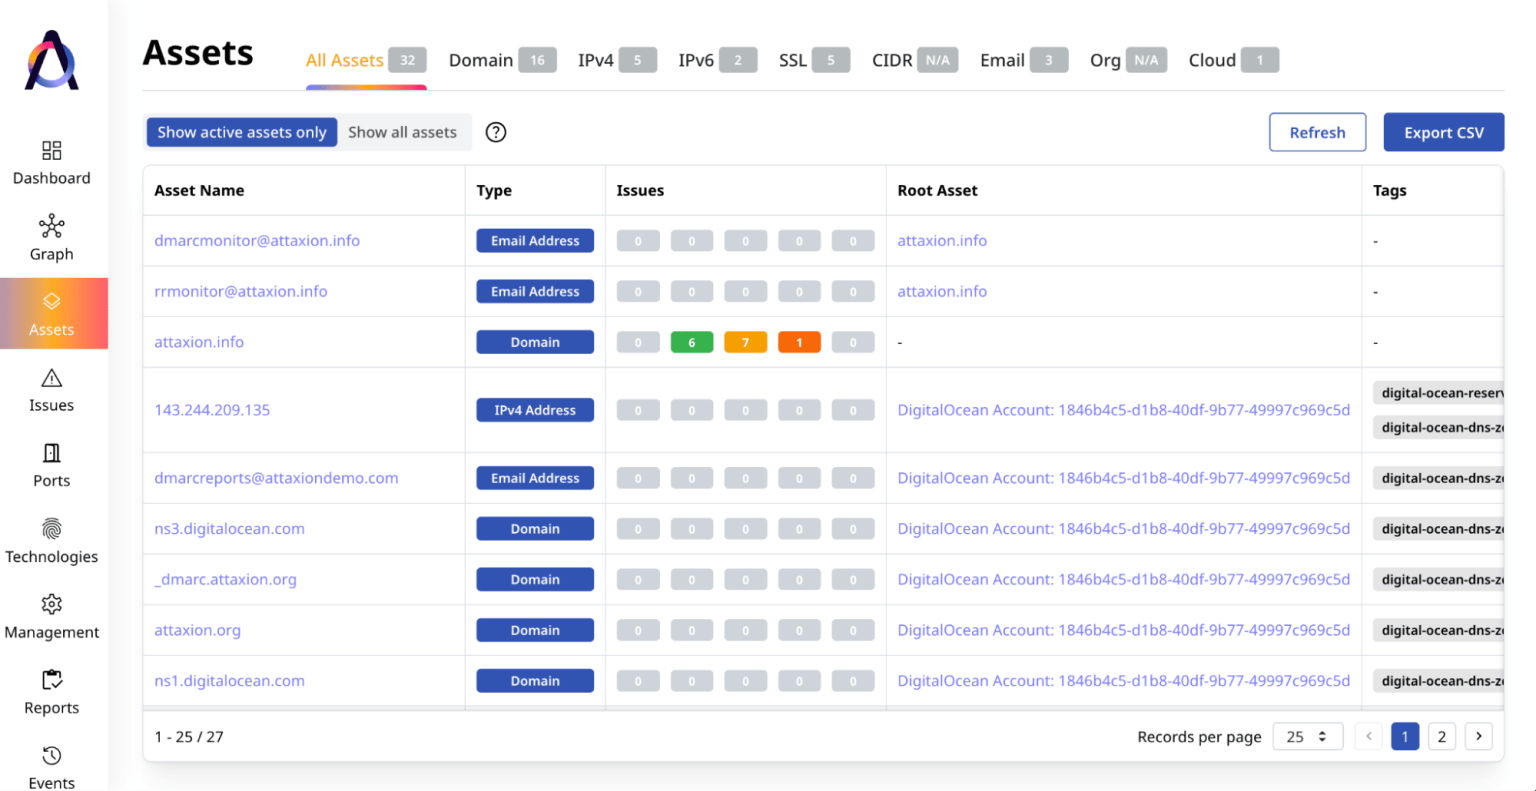Click the Export CSV button
Screen dimensions: 1536x791
click(x=1443, y=131)
